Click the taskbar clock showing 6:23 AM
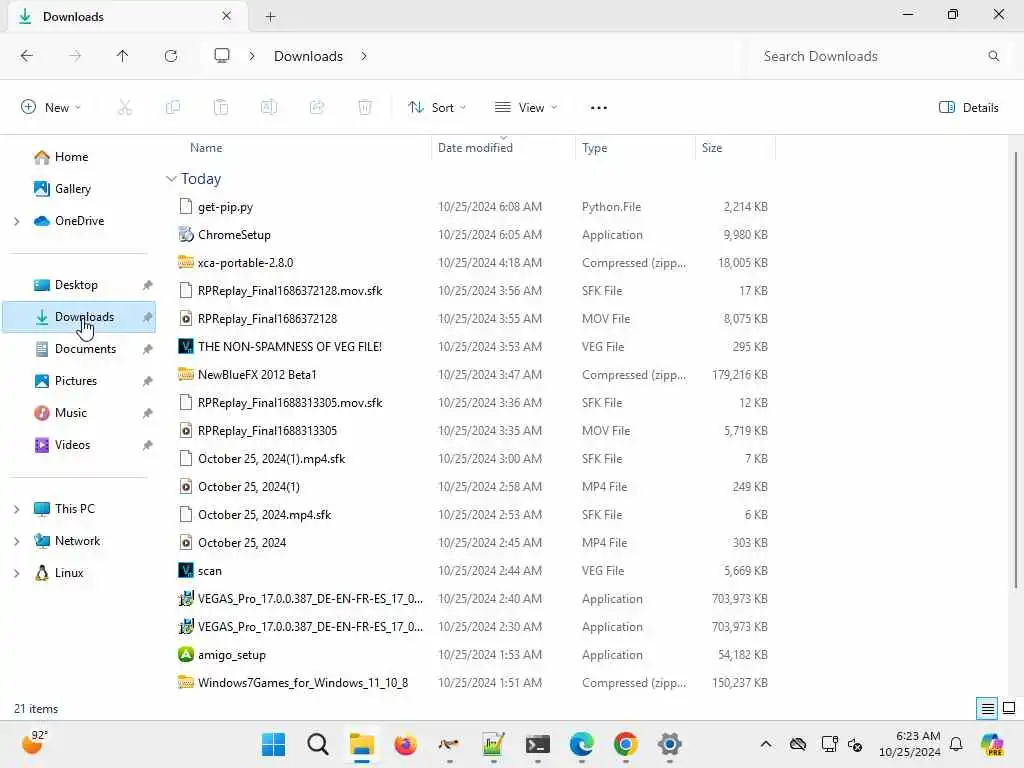1024x768 pixels. (x=910, y=744)
